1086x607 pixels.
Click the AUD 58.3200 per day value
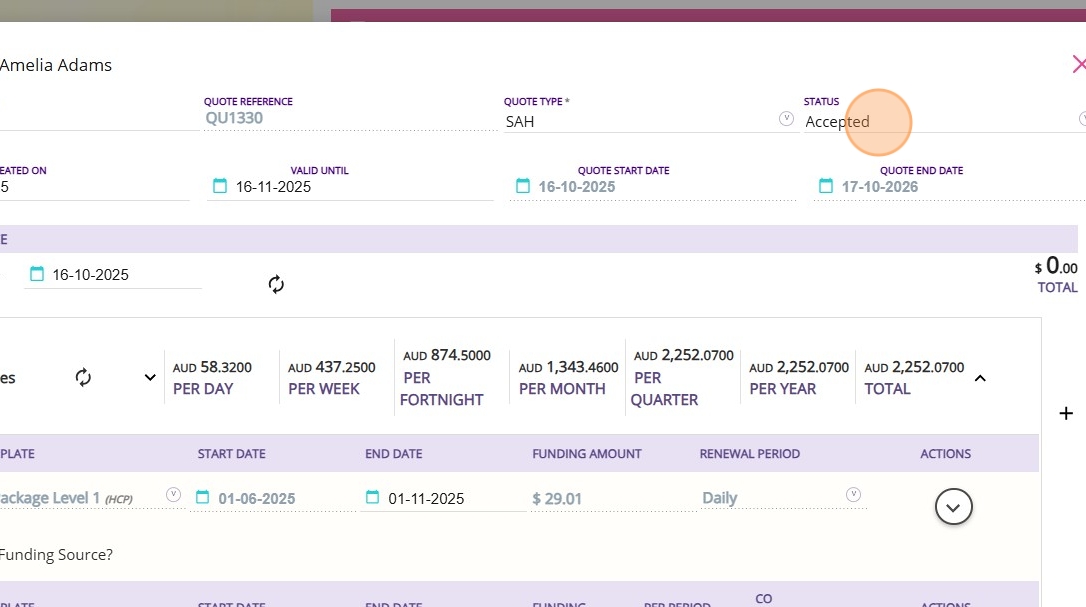pyautogui.click(x=212, y=367)
